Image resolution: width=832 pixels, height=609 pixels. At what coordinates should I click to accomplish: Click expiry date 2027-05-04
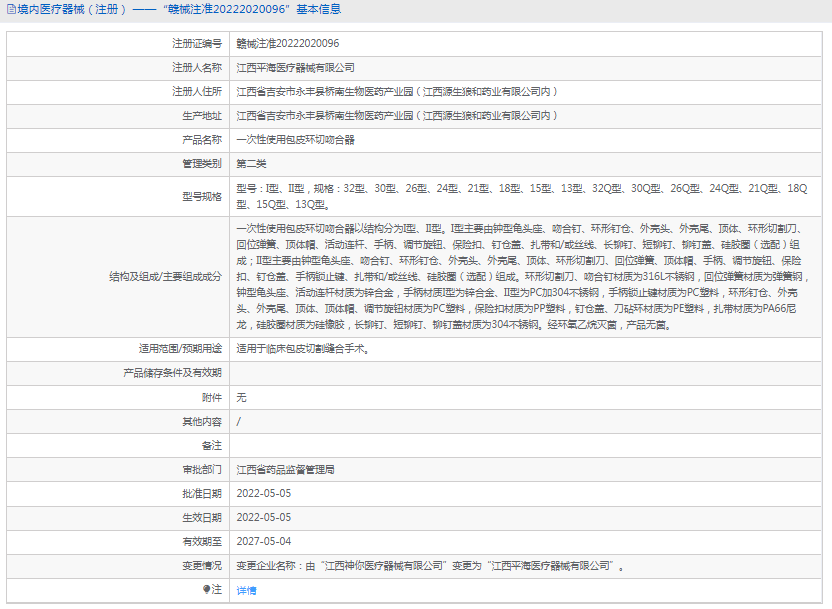(264, 542)
